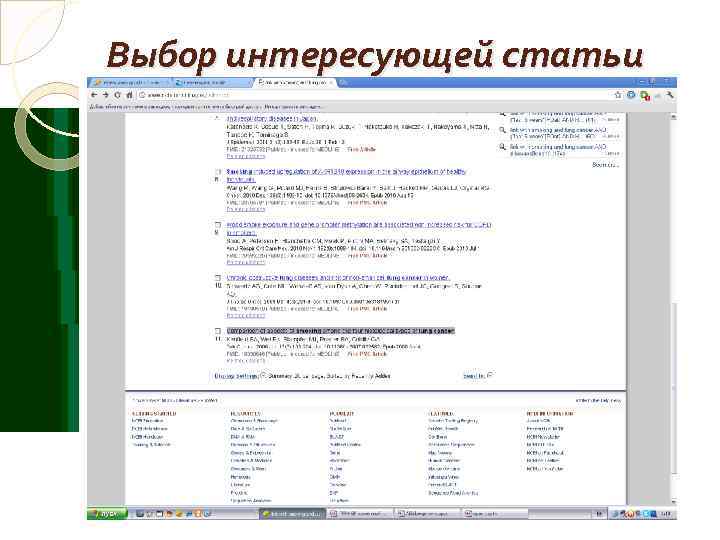The width and height of the screenshot is (720, 540).
Task: Click magnifier icon of first recent search
Action: coord(503,114)
